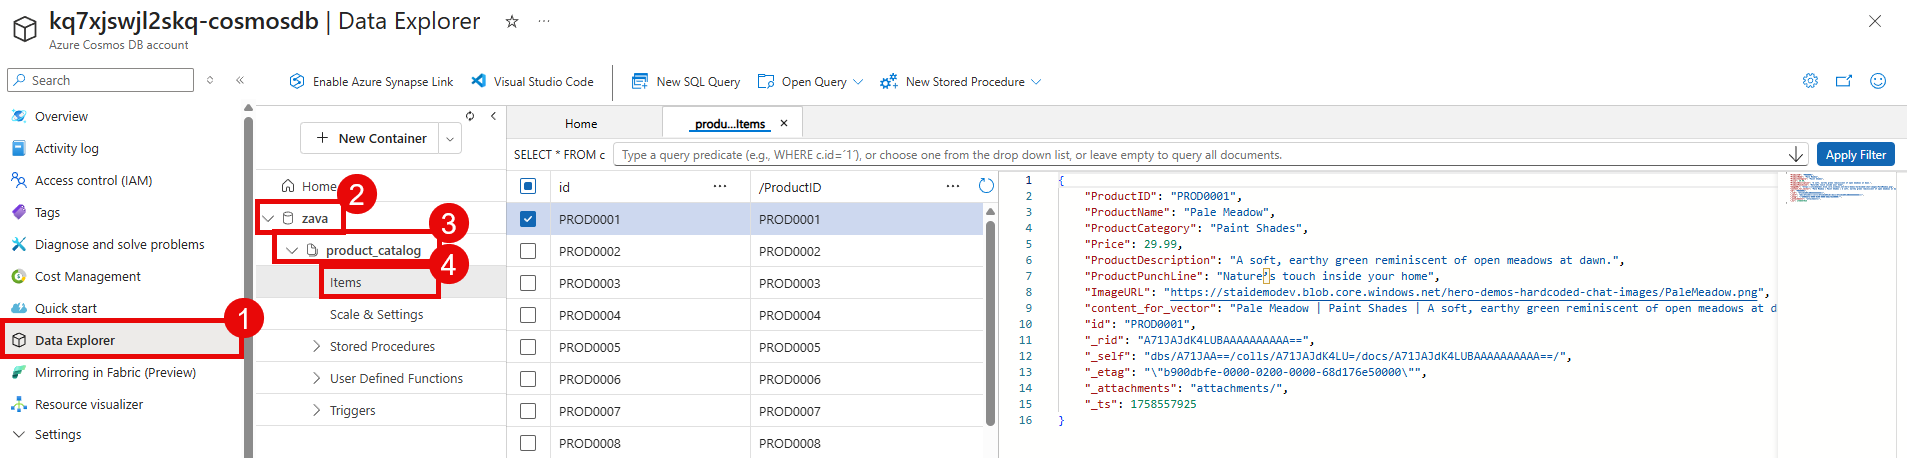Check the PROD0007 row checkbox
This screenshot has width=1907, height=458.
coord(528,411)
